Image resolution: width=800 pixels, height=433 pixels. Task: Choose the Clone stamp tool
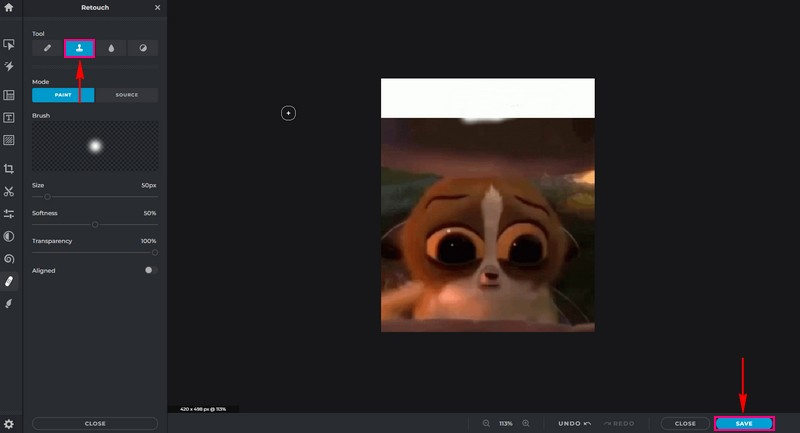(79, 48)
